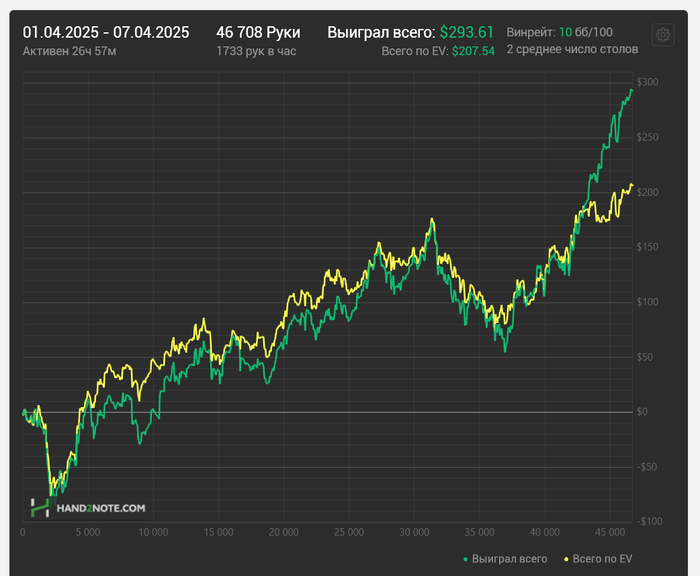
Task: Click the '40 000' x-axis label
Action: coord(545,532)
